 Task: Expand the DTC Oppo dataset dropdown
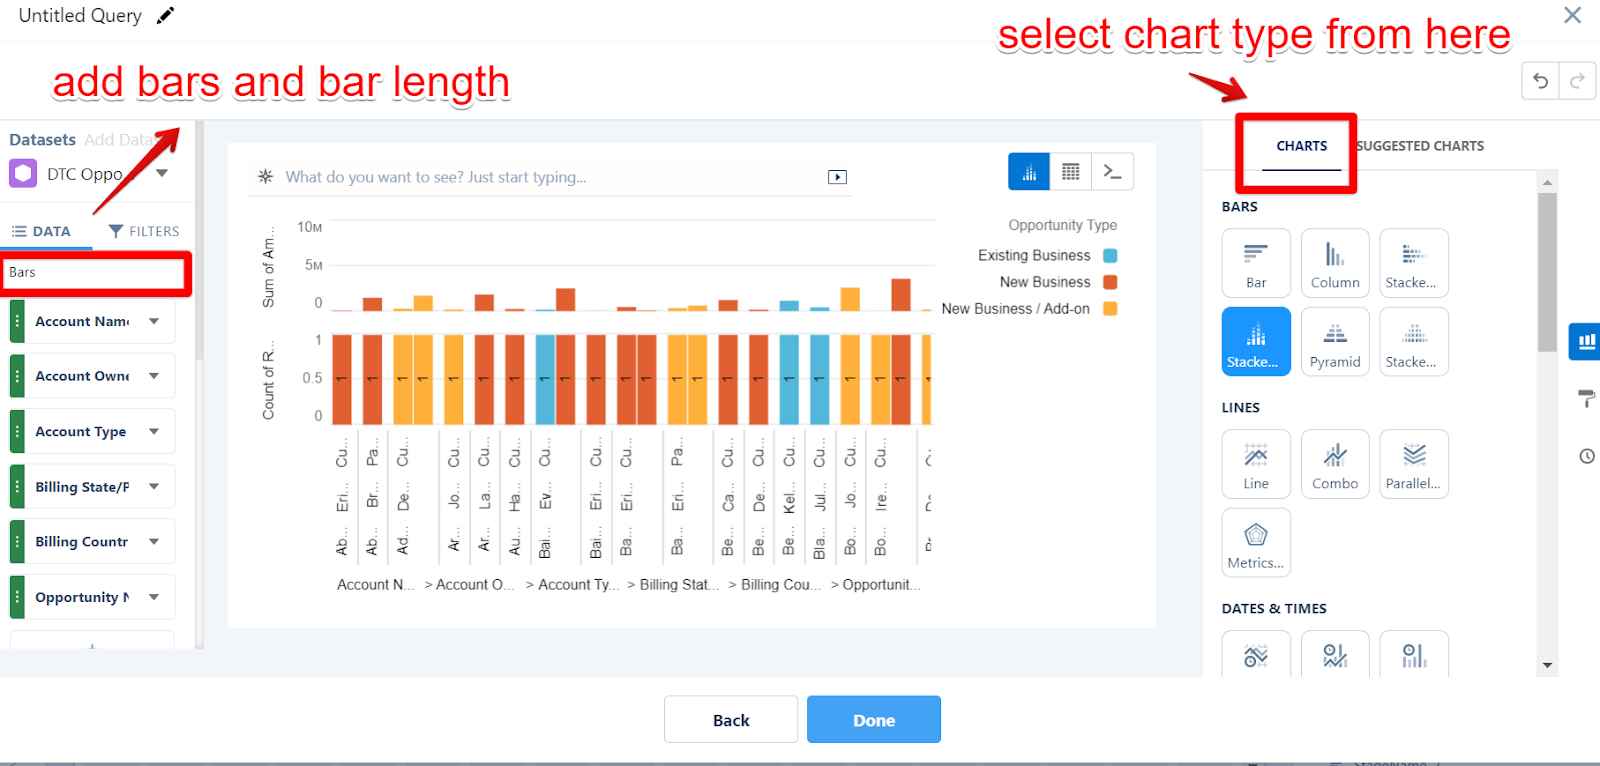[160, 172]
